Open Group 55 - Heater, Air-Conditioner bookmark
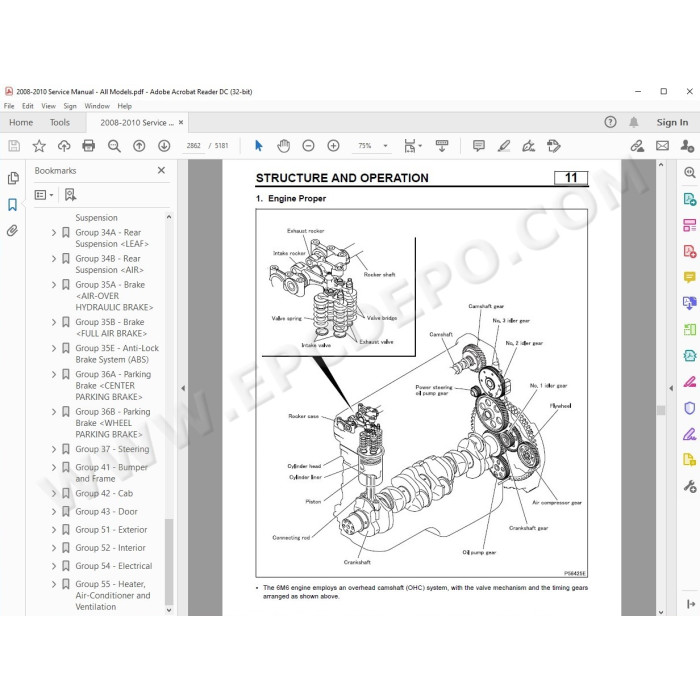Viewport: 700px width, 700px height. coord(113,596)
